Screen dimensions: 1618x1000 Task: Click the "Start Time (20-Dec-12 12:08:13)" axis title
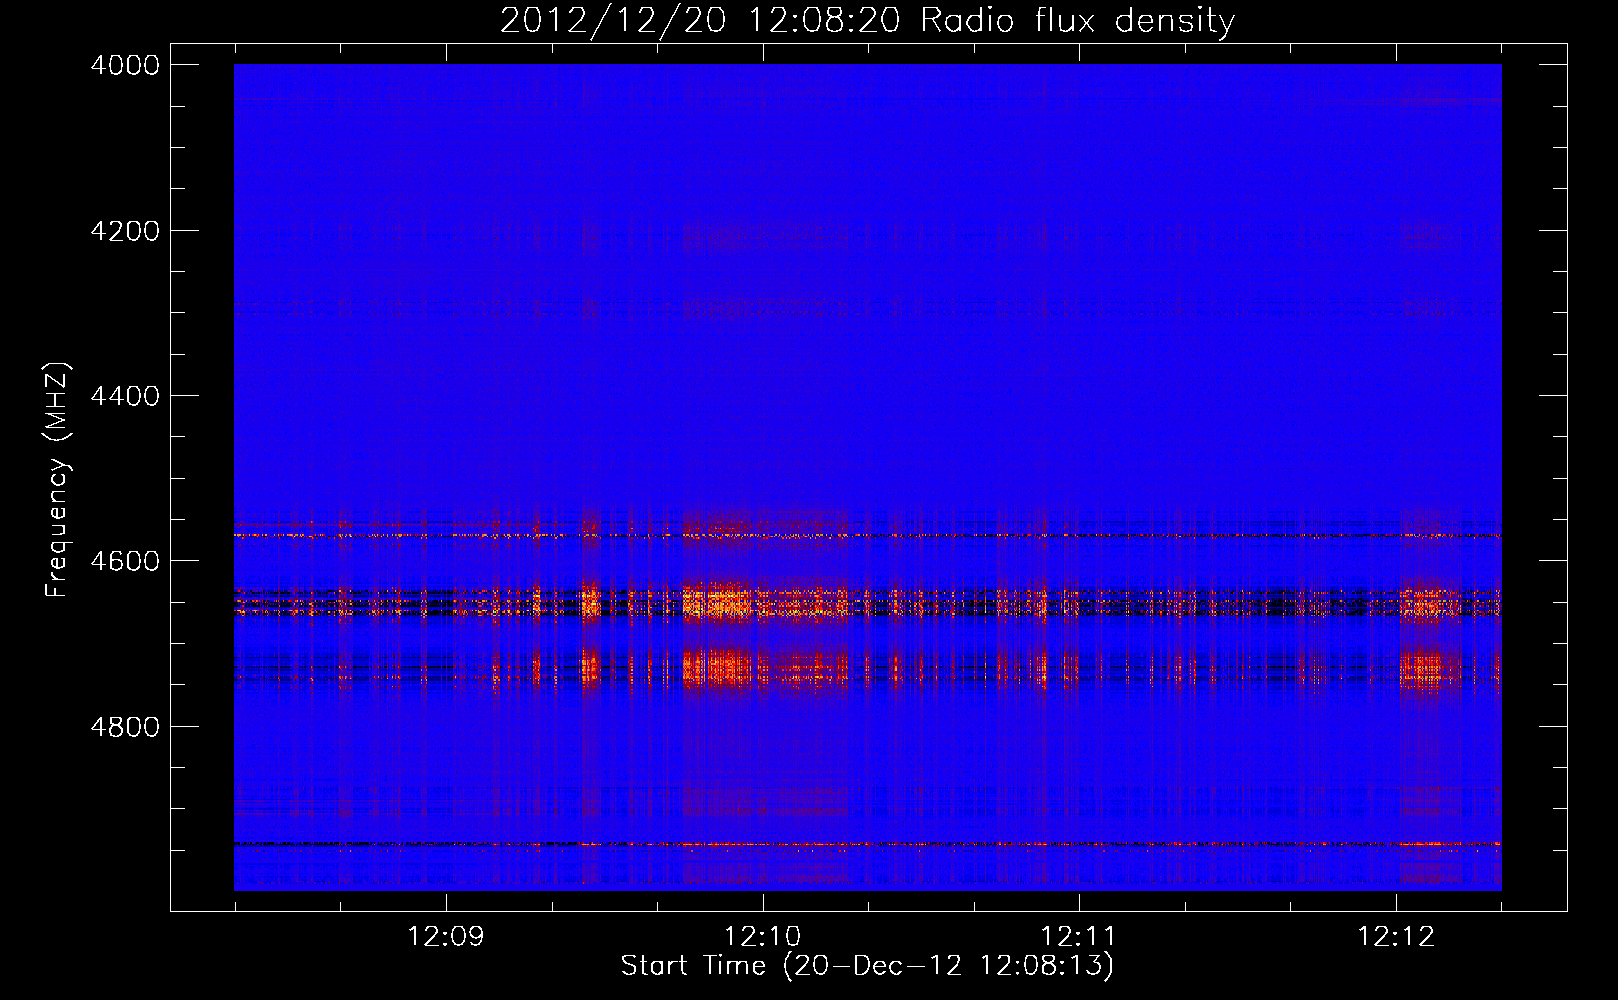(867, 966)
